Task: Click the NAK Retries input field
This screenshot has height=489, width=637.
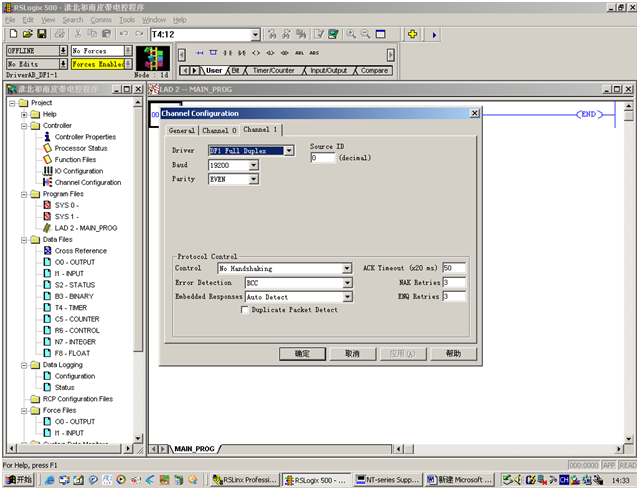Action: coord(454,282)
